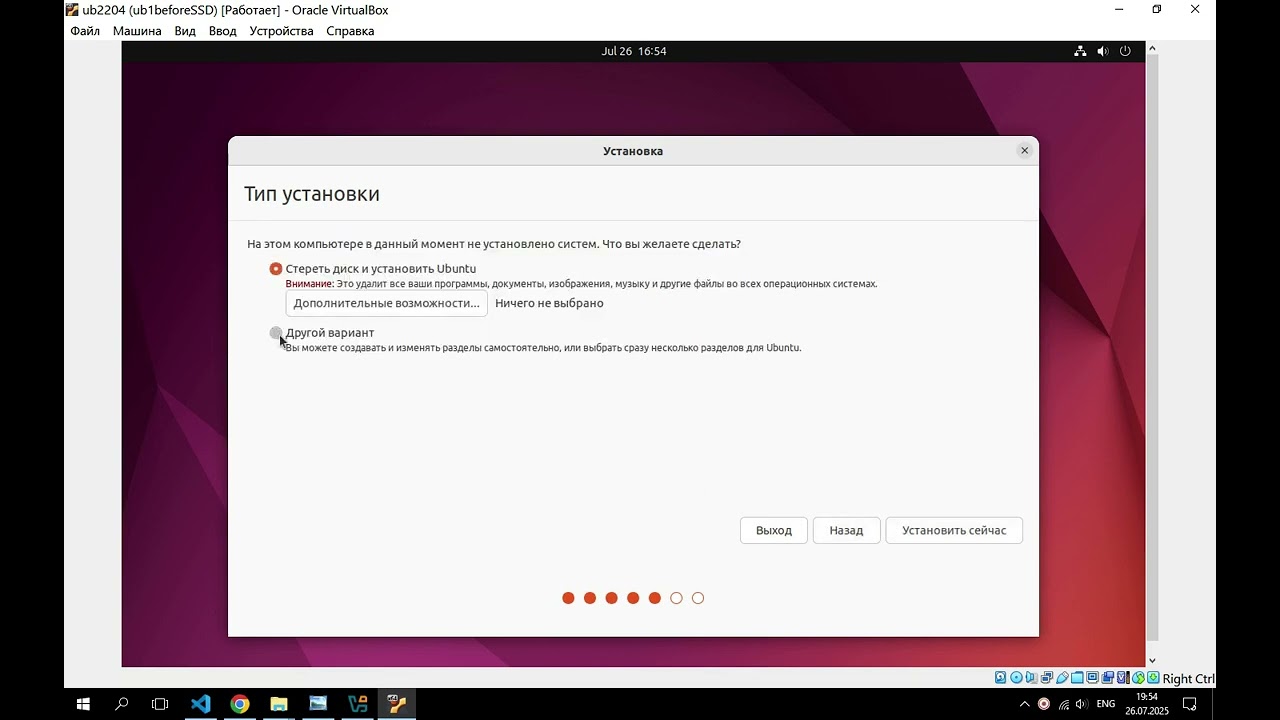This screenshot has height=720, width=1280.
Task: Open the picture viewer taskbar icon
Action: 318,704
